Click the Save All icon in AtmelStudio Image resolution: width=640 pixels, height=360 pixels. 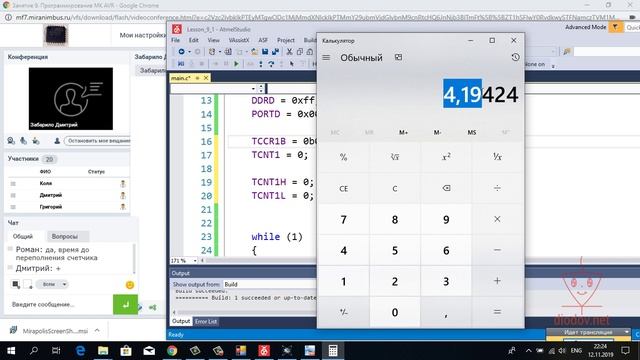coord(275,51)
